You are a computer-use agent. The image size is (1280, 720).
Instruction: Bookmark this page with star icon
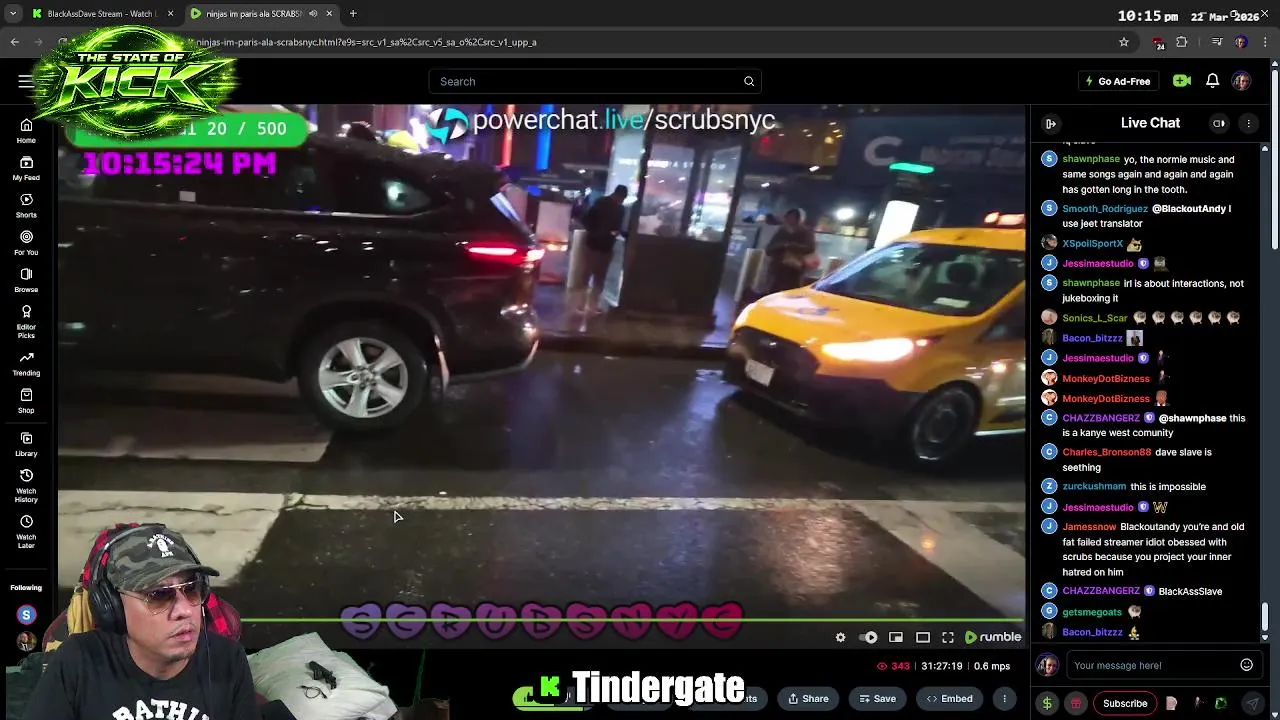pos(1124,42)
